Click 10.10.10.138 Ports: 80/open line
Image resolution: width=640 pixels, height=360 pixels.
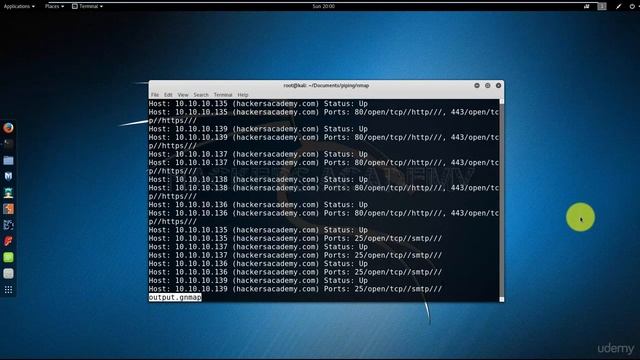pyautogui.click(x=324, y=192)
